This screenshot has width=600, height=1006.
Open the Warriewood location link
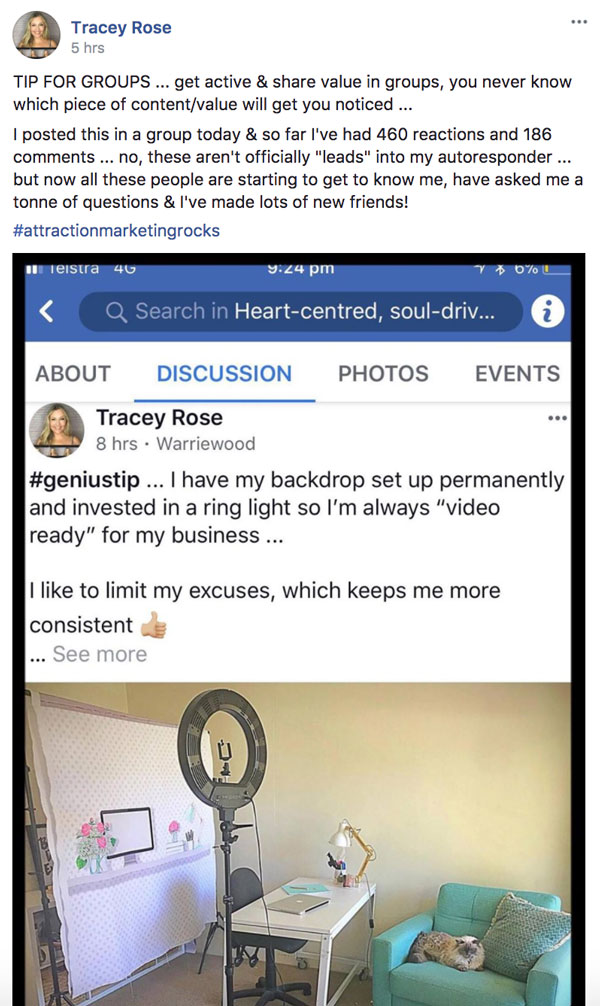tap(205, 444)
